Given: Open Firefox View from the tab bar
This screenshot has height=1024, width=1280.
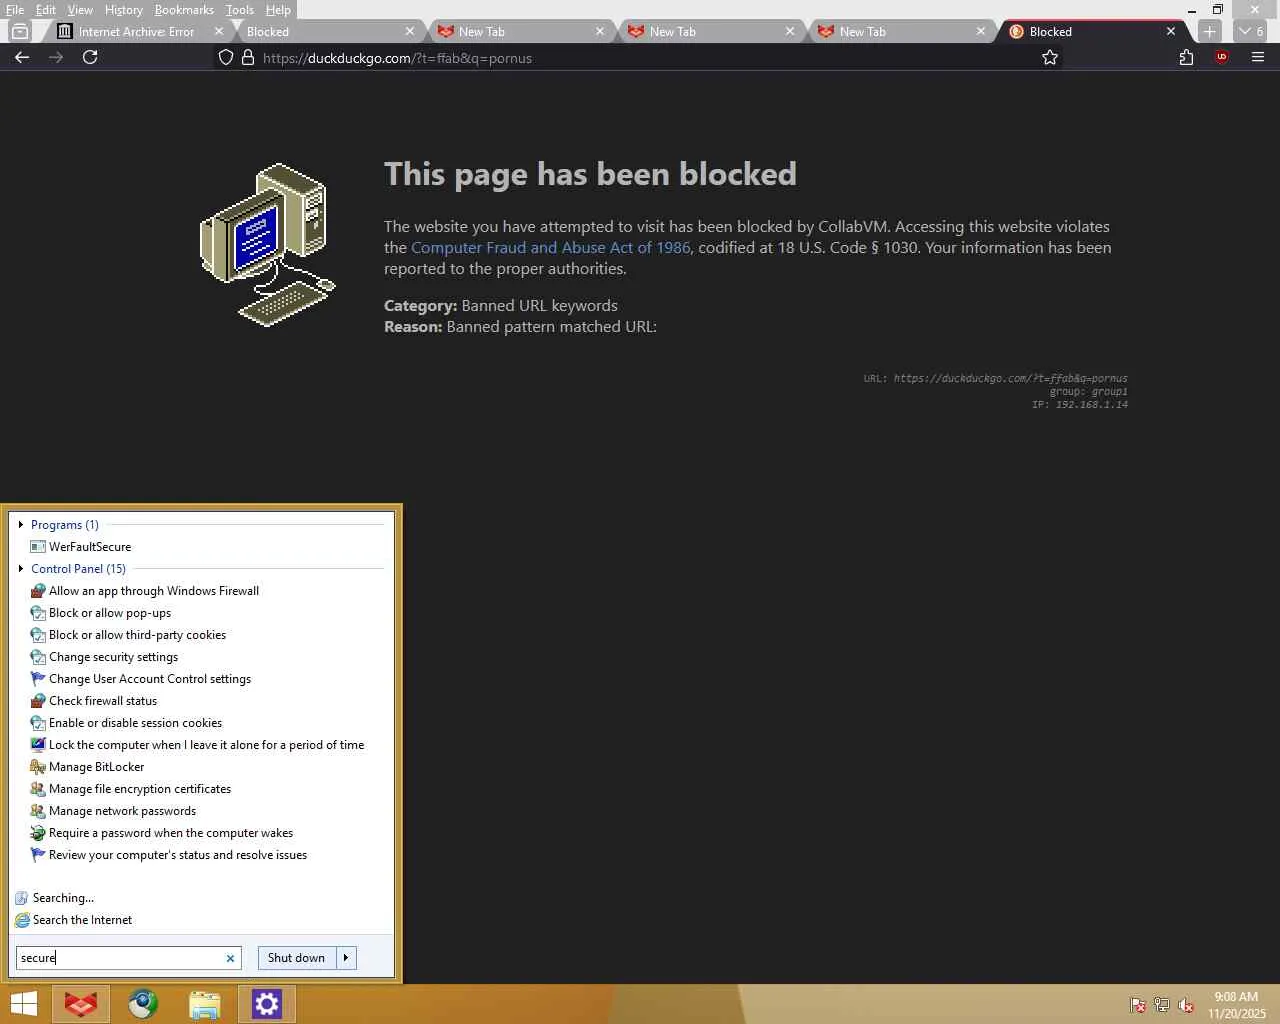Looking at the screenshot, I should [20, 32].
